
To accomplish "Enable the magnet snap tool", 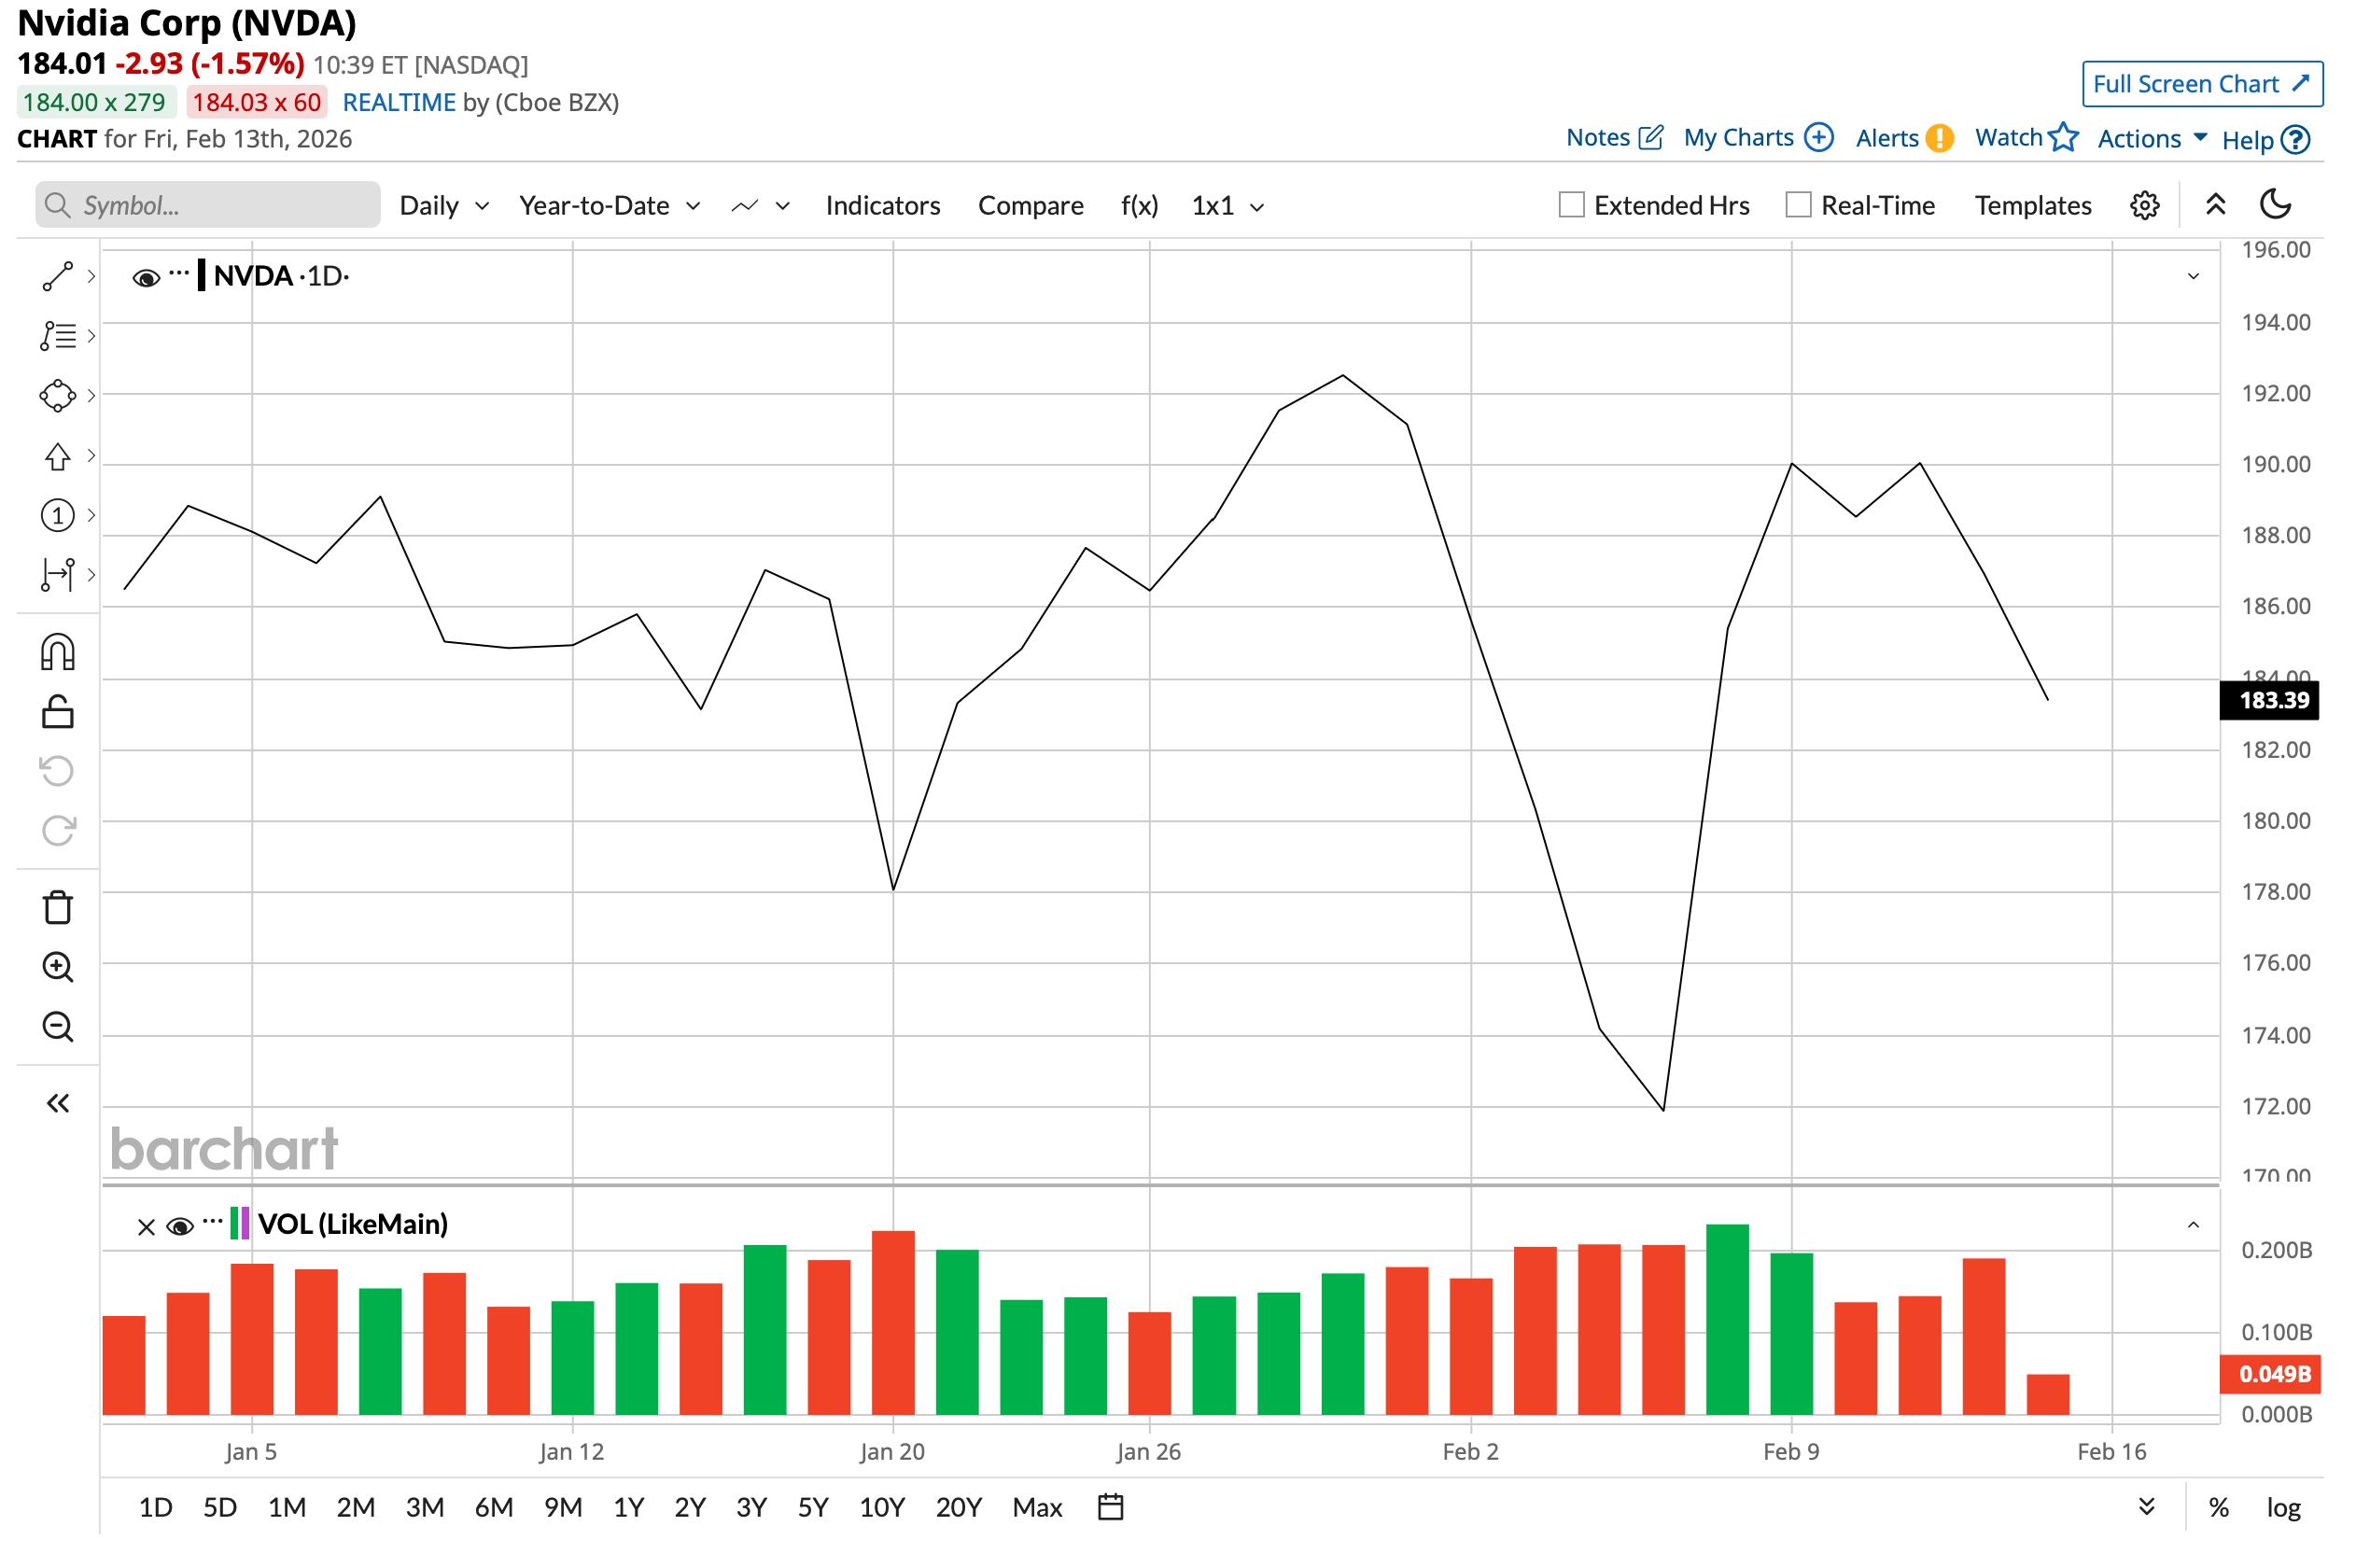I will click(x=57, y=653).
